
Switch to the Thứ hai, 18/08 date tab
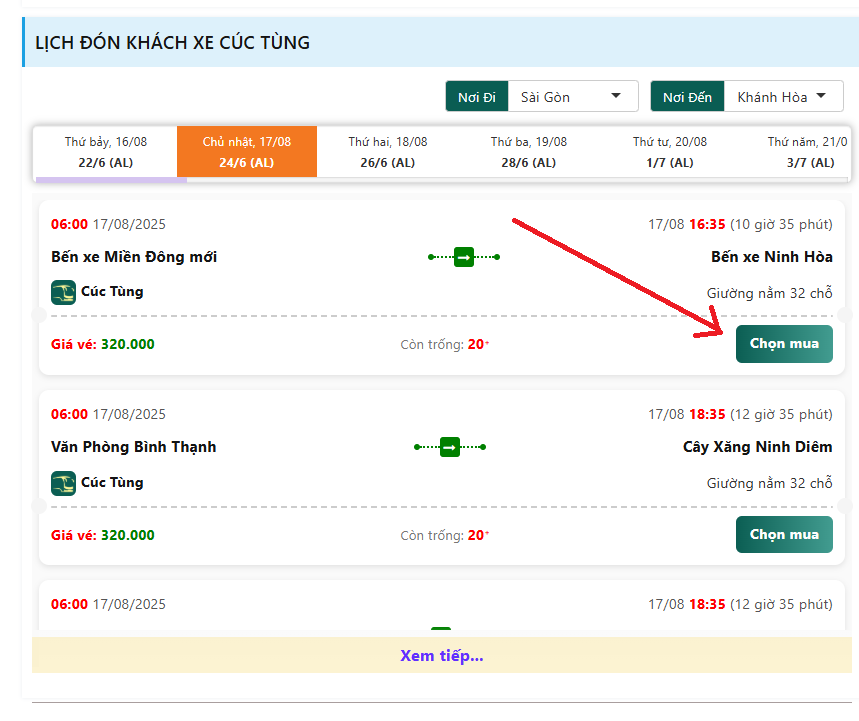(388, 152)
